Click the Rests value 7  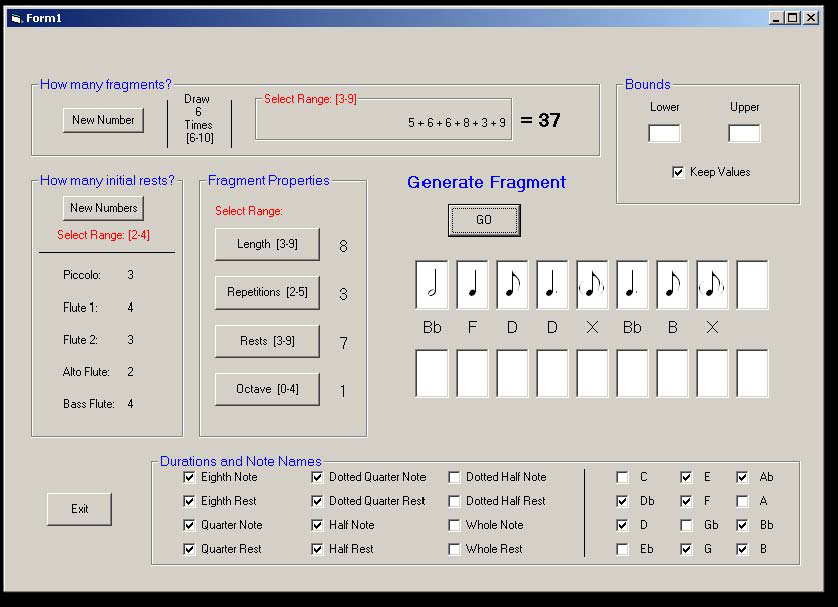(343, 343)
